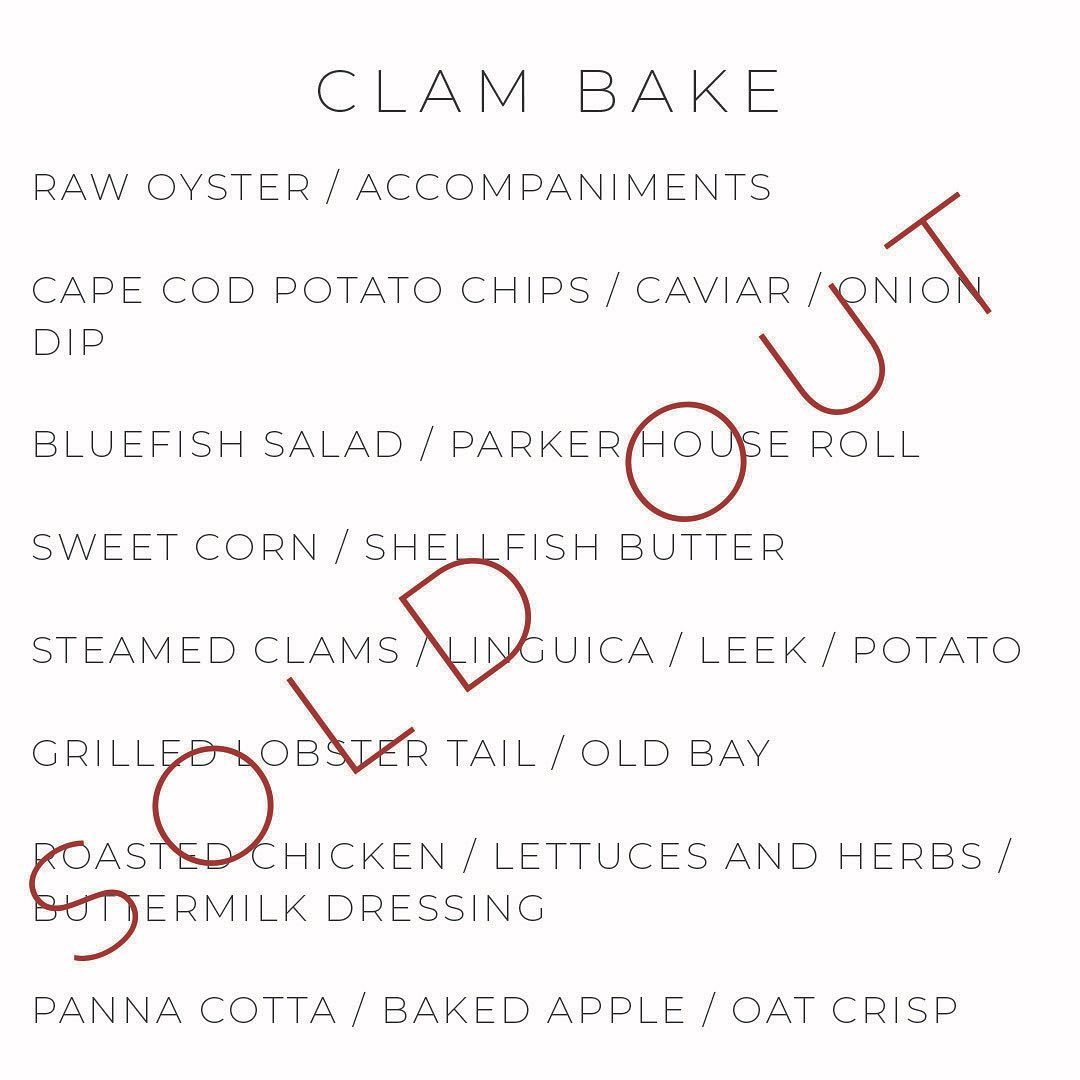Screen dimensions: 1080x1080
Task: Click the word ACCOMPANIMENTS
Action: click(x=564, y=188)
